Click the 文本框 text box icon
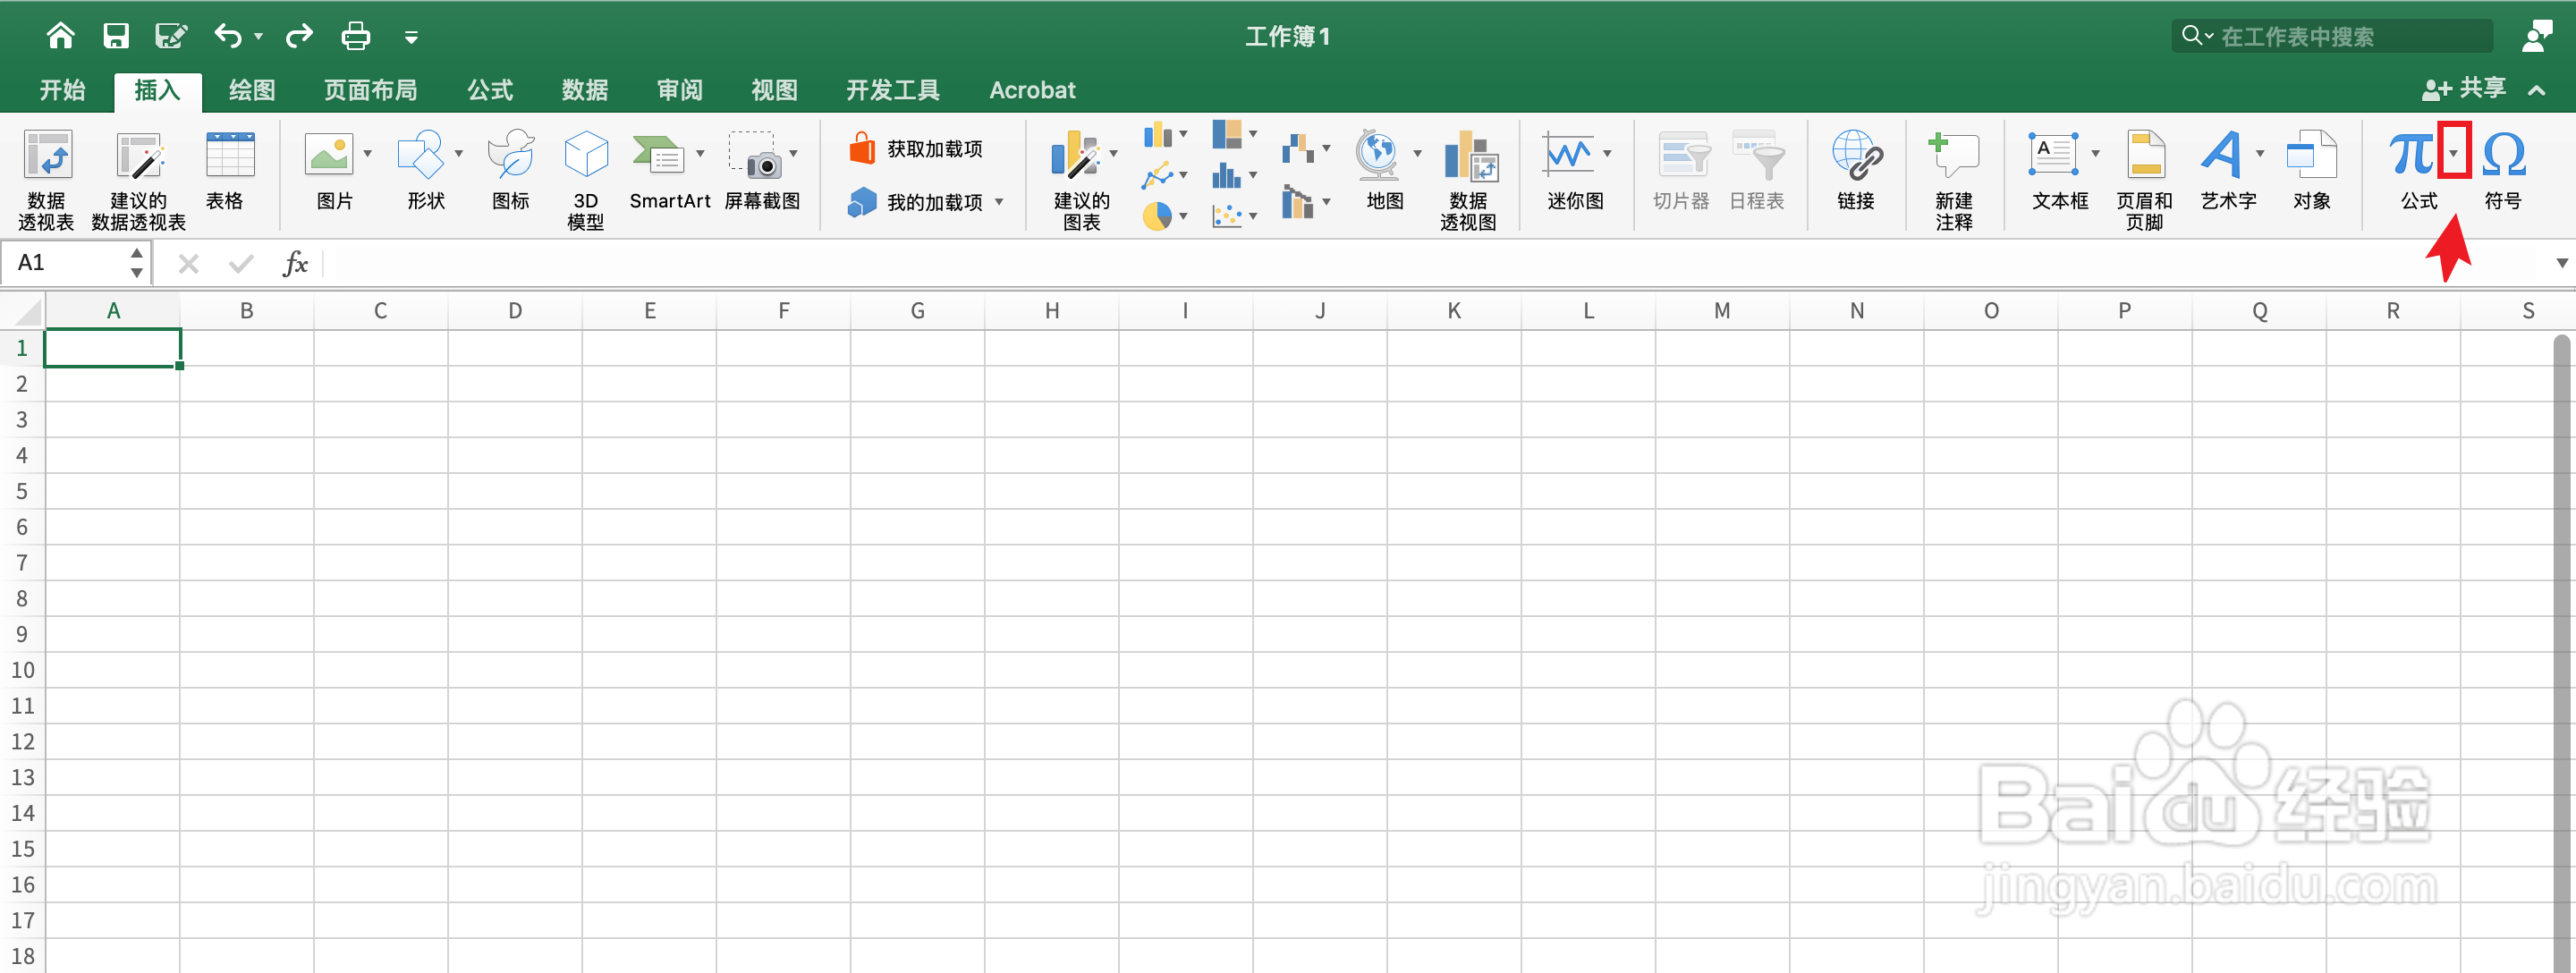The height and width of the screenshot is (973, 2576). click(x=2053, y=155)
